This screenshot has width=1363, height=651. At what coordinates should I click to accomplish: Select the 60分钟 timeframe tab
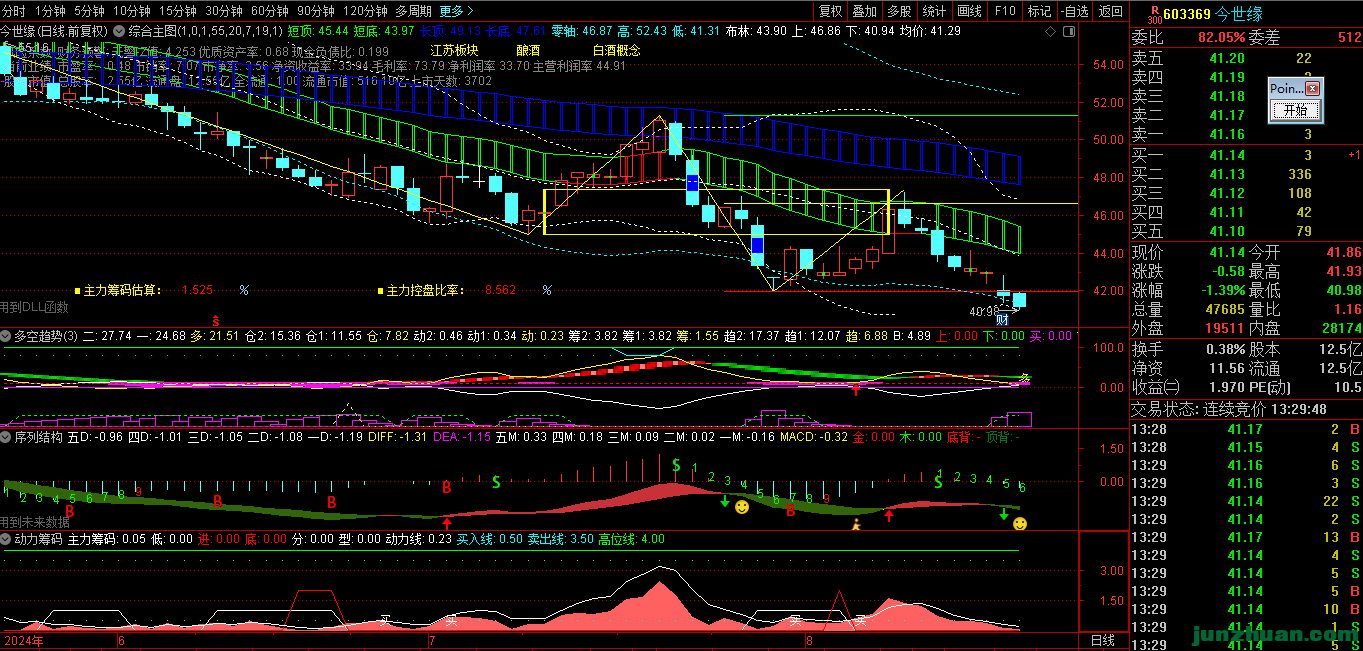point(270,11)
